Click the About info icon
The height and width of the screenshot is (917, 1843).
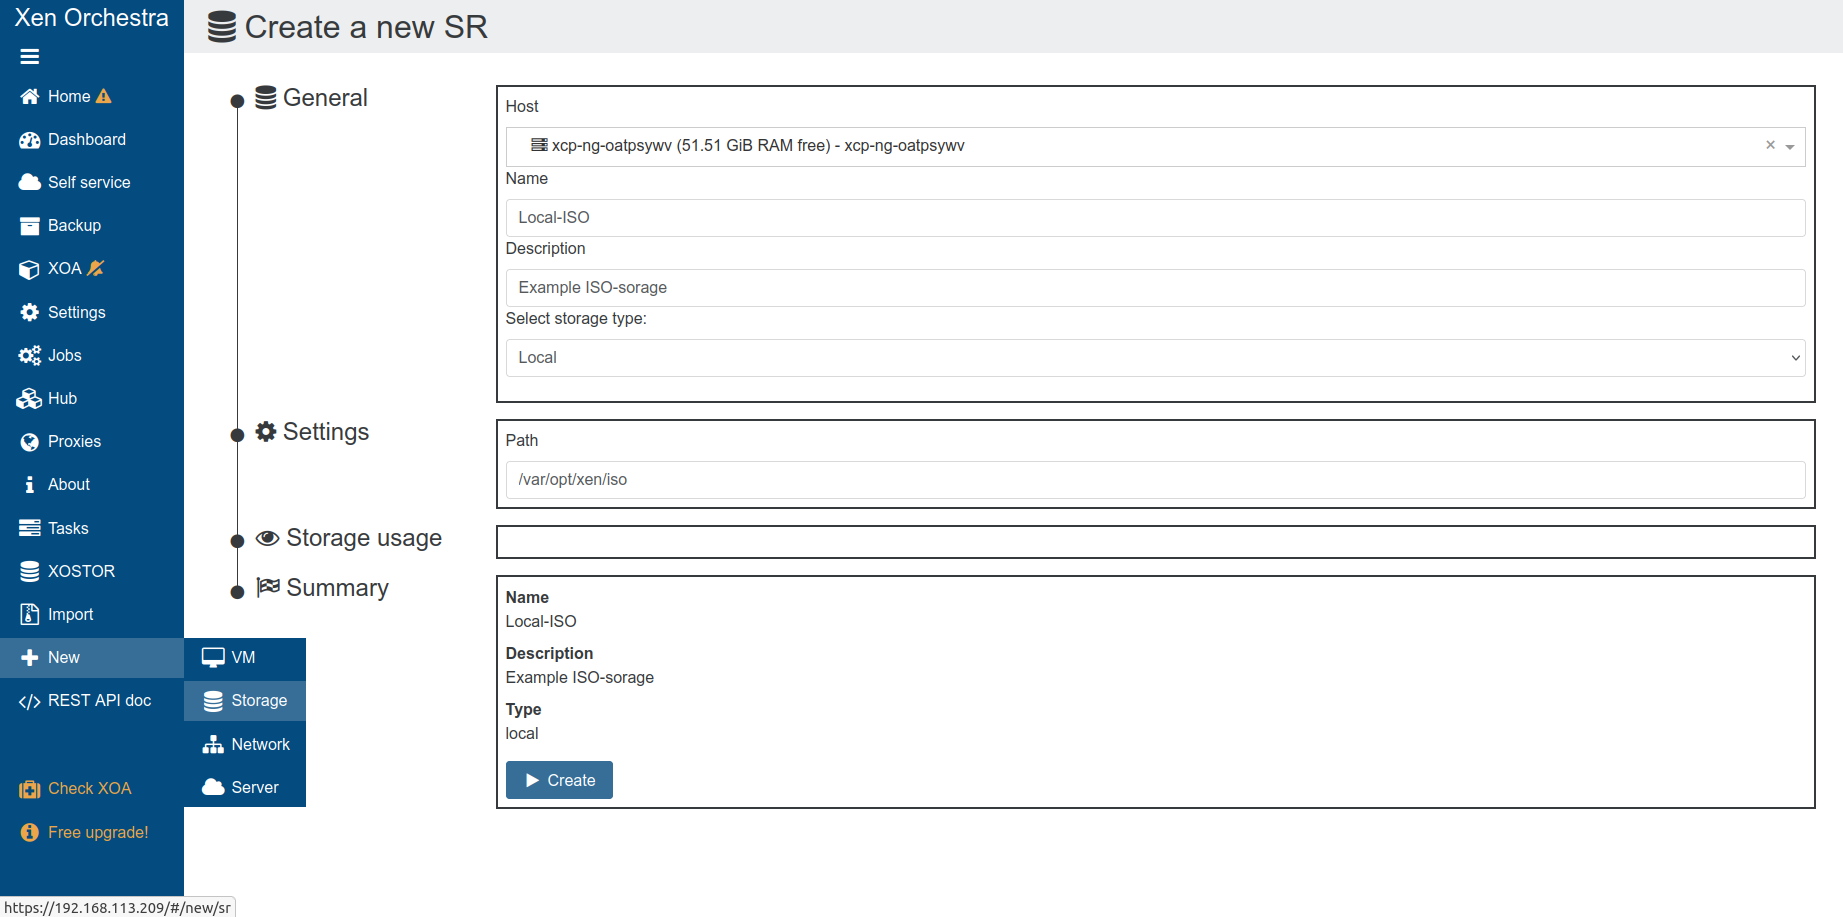click(30, 485)
